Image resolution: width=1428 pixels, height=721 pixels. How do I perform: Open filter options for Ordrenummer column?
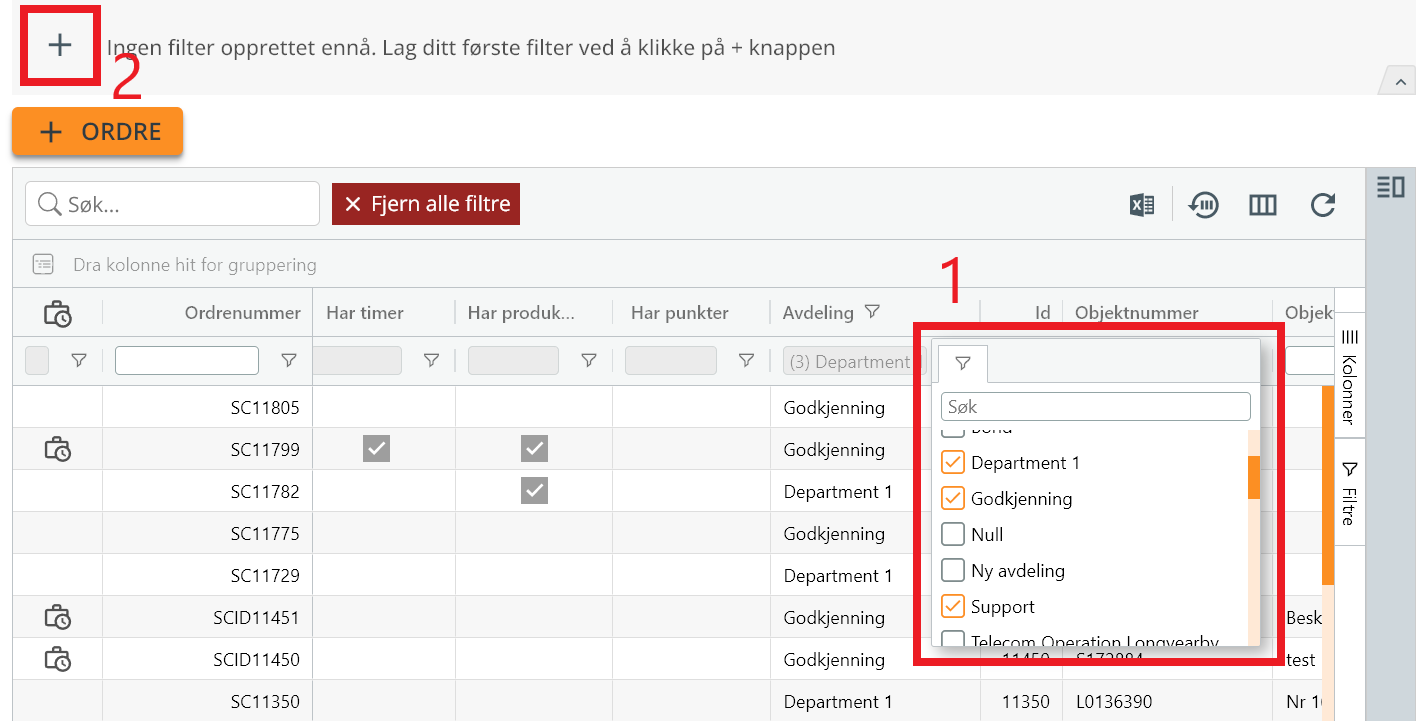point(289,361)
